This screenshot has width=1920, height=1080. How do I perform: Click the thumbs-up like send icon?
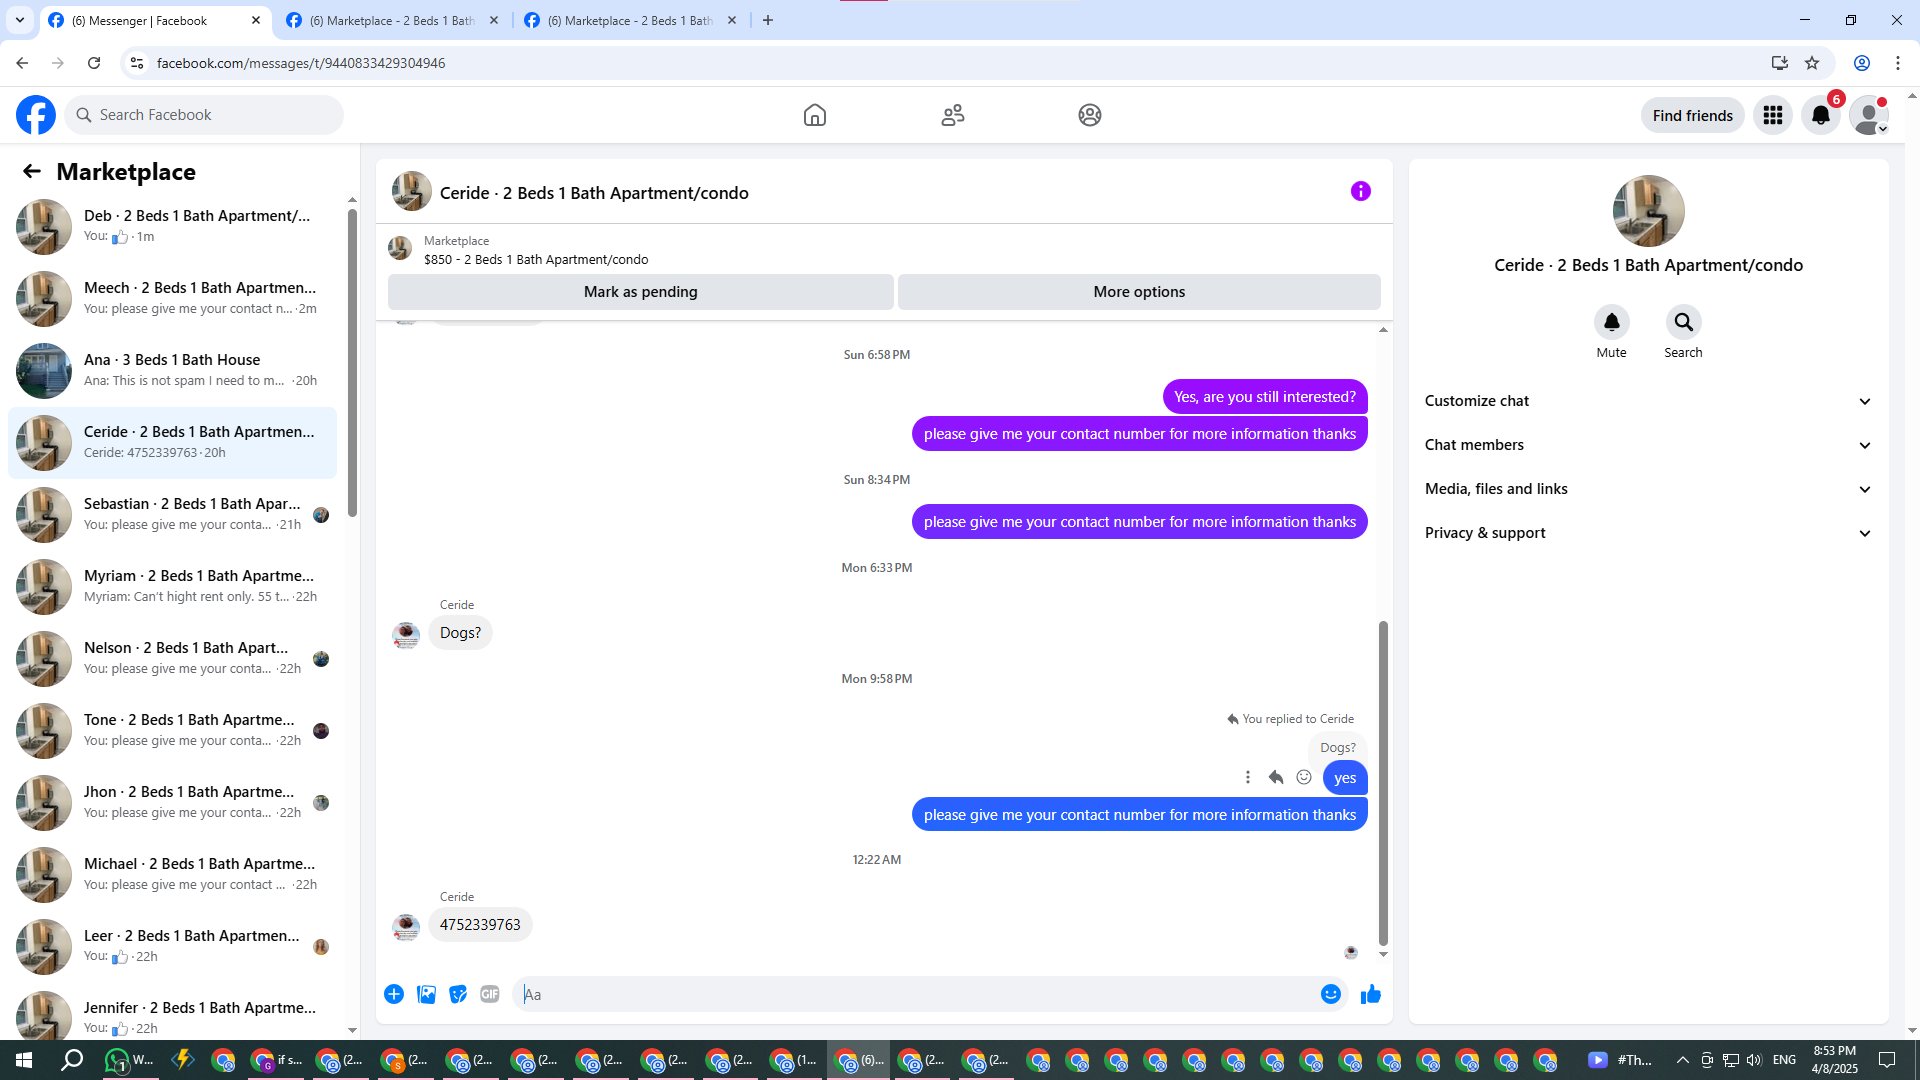point(1370,994)
